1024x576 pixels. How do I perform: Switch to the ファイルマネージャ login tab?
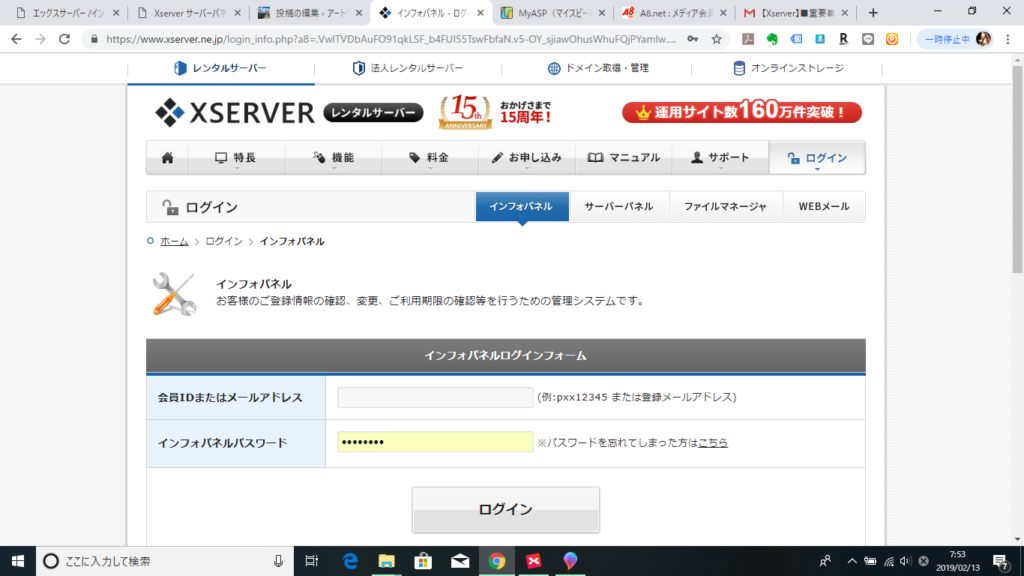coord(725,206)
